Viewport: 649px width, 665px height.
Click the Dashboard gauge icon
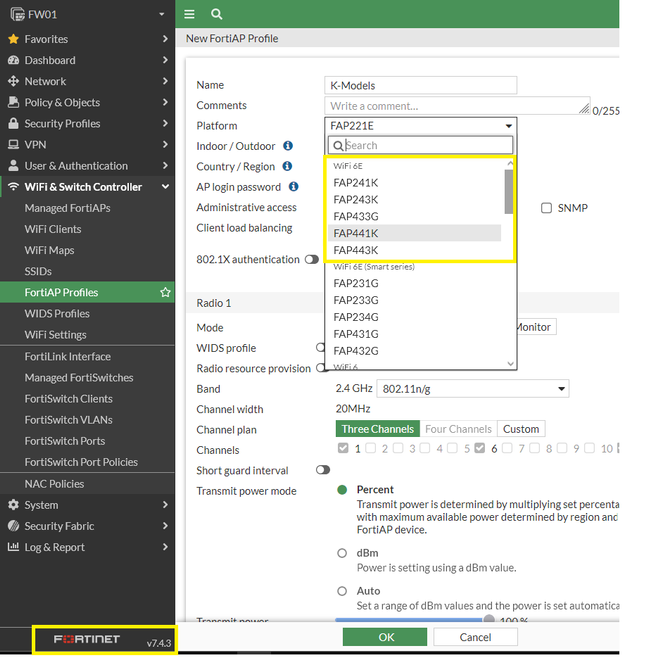[14, 60]
